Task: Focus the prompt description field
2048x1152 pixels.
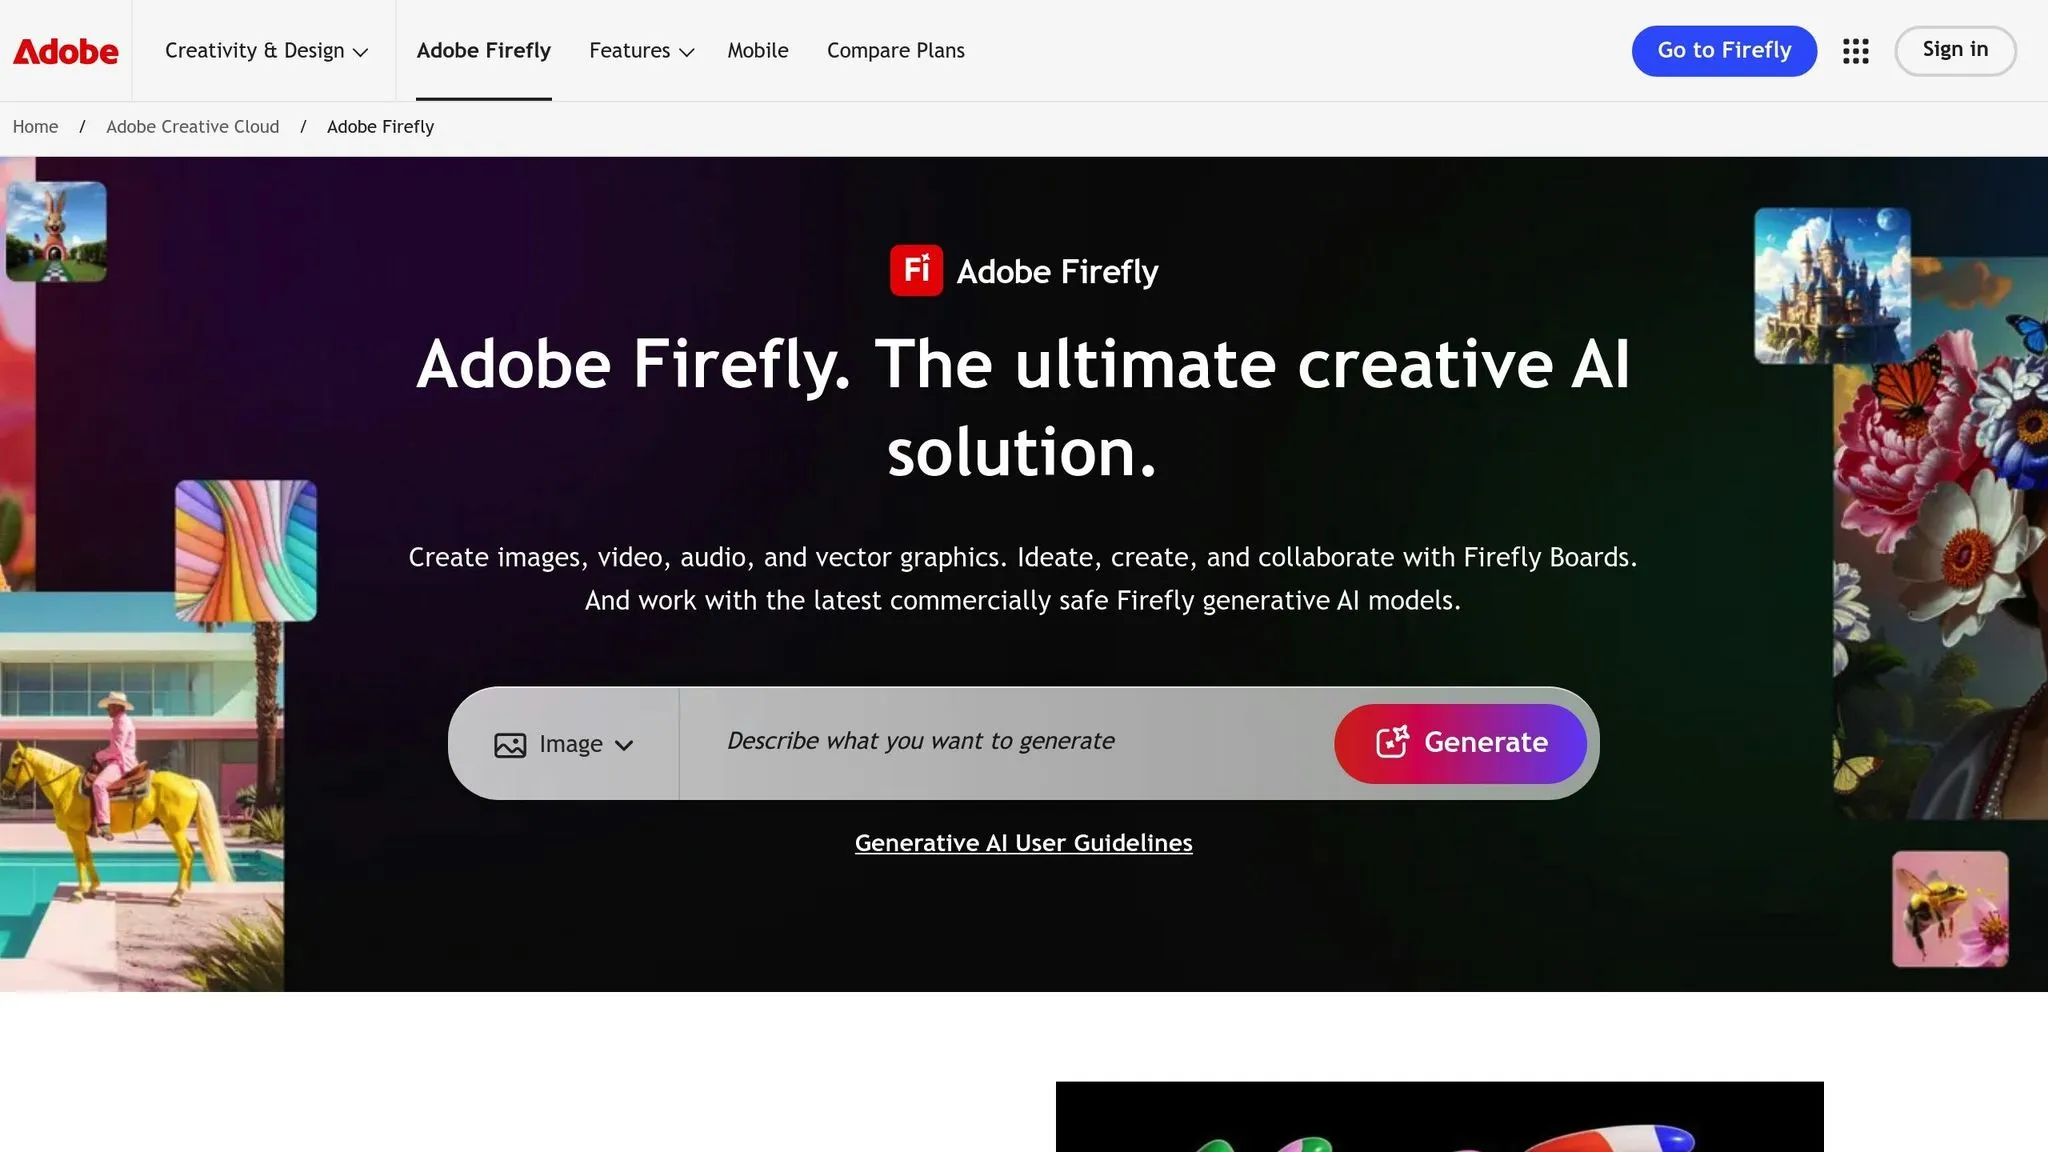Action: [1000, 741]
